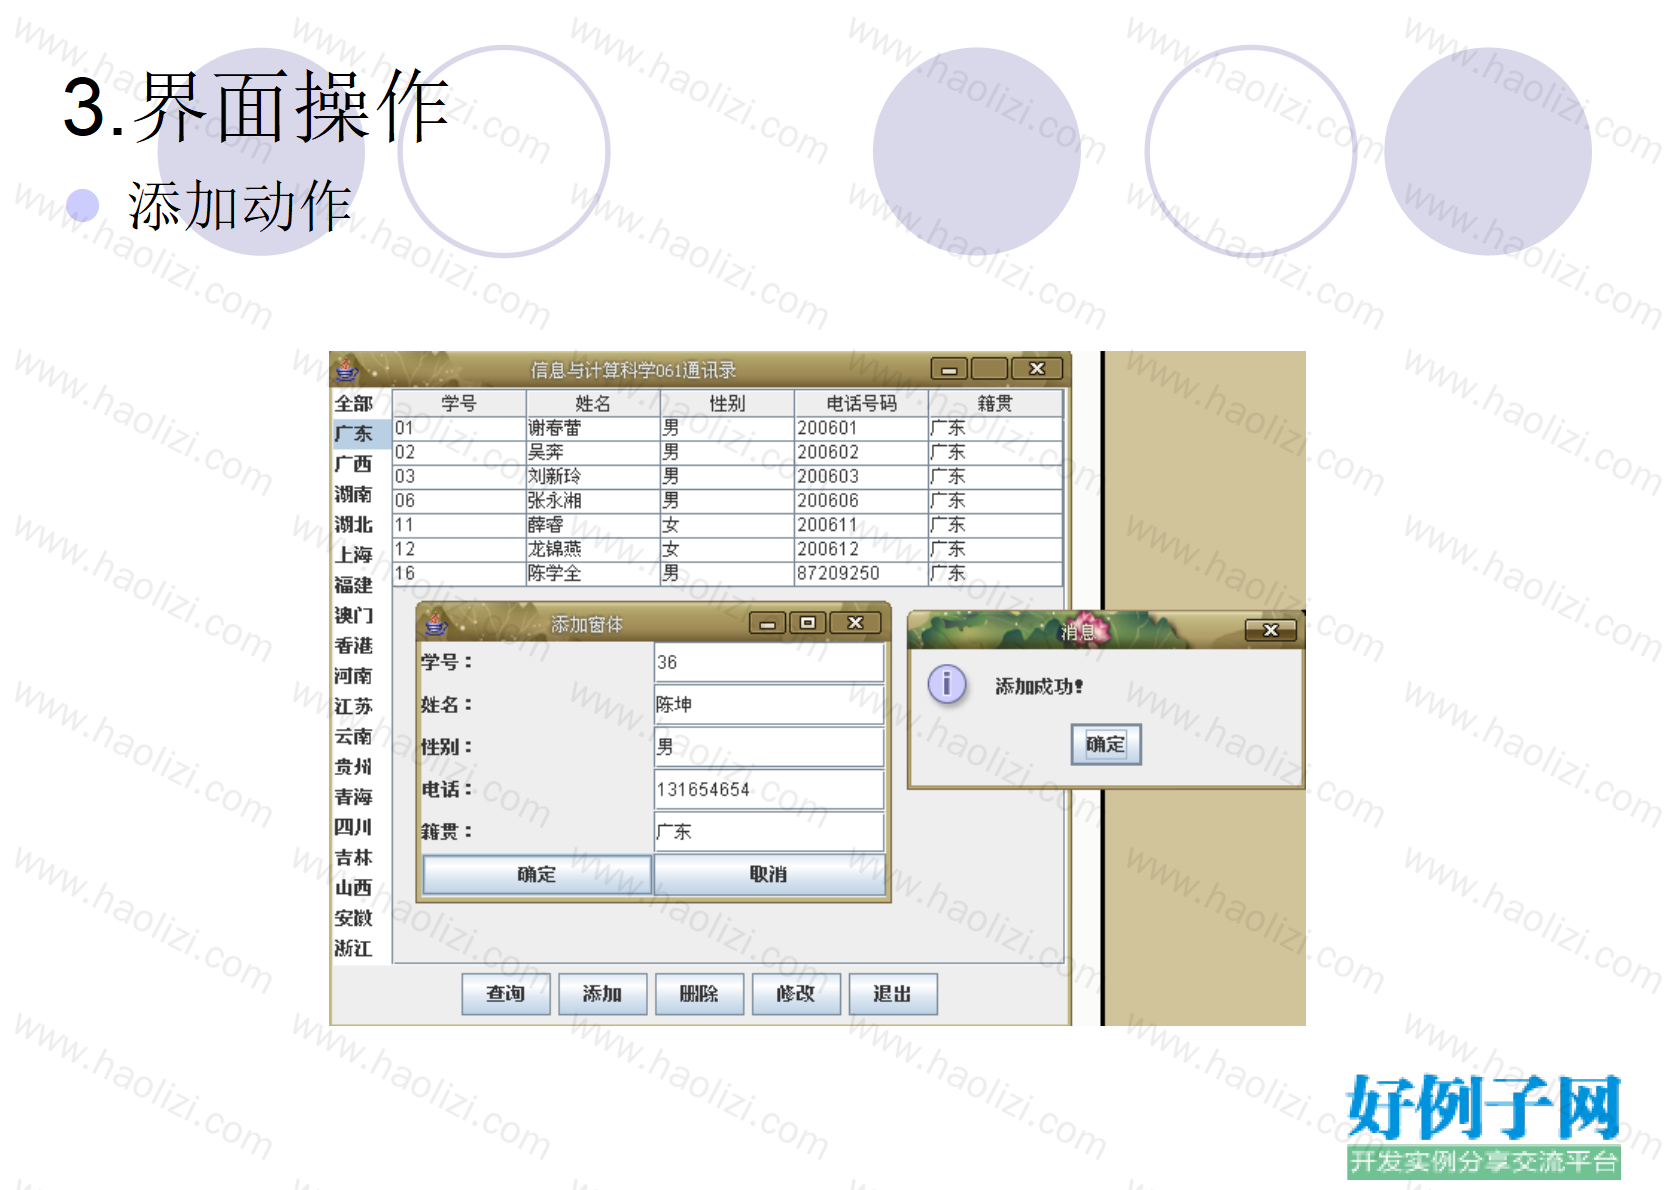The width and height of the screenshot is (1678, 1190).
Task: Click the 退出 button
Action: pos(893,994)
